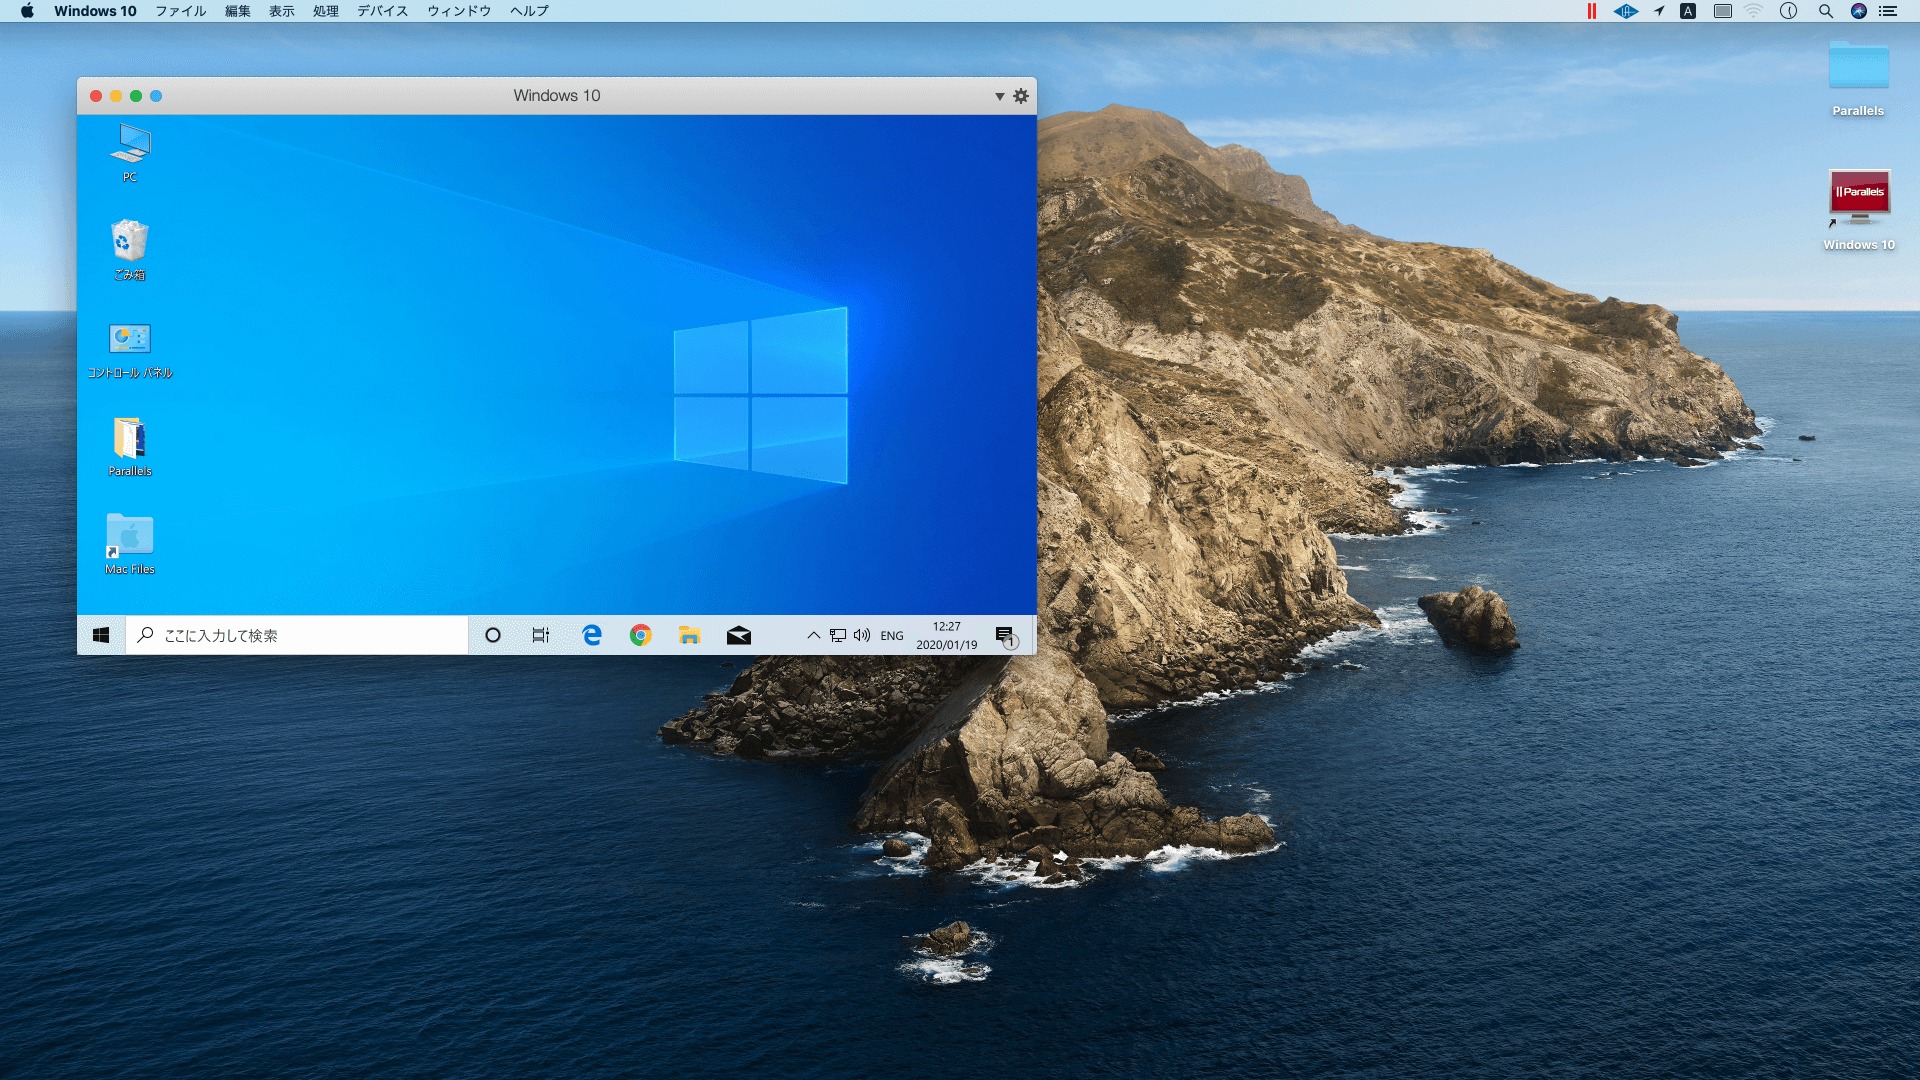Open the デバイス menu
Image resolution: width=1920 pixels, height=1080 pixels.
click(x=383, y=11)
